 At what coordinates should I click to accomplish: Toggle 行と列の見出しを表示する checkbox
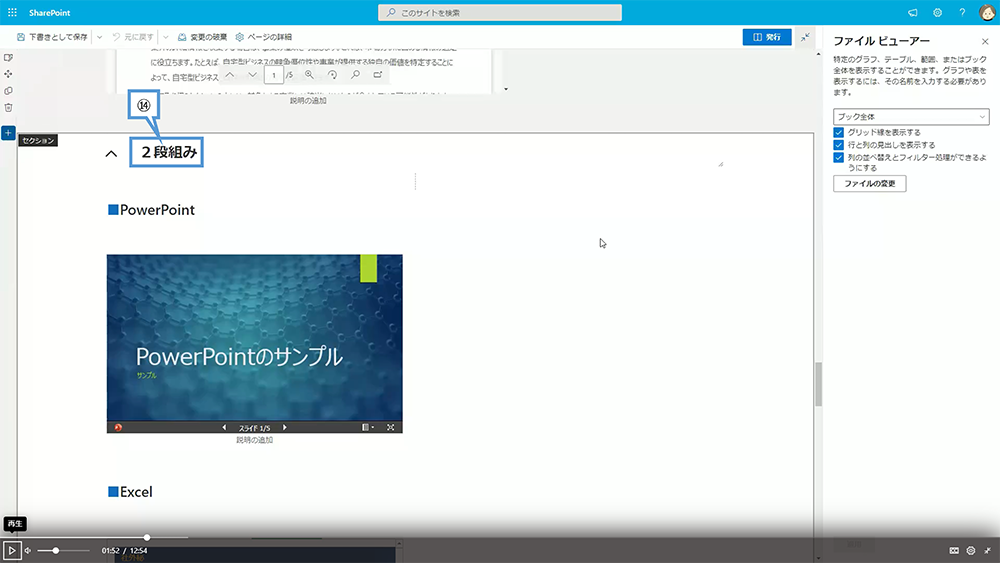(x=839, y=145)
